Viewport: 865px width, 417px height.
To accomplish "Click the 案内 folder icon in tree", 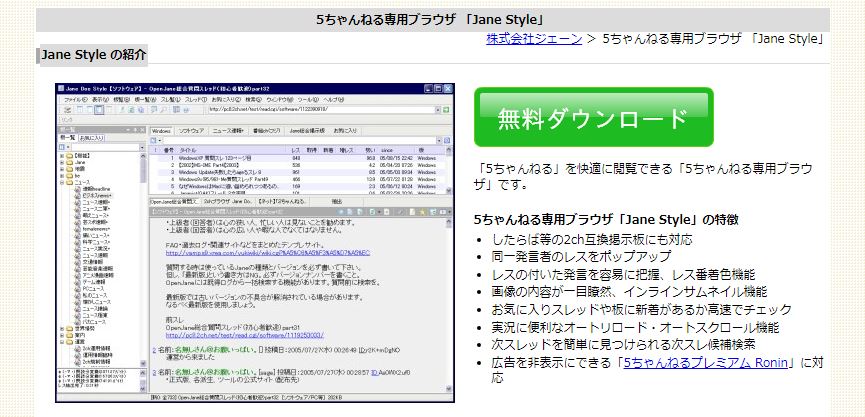I will click(69, 336).
